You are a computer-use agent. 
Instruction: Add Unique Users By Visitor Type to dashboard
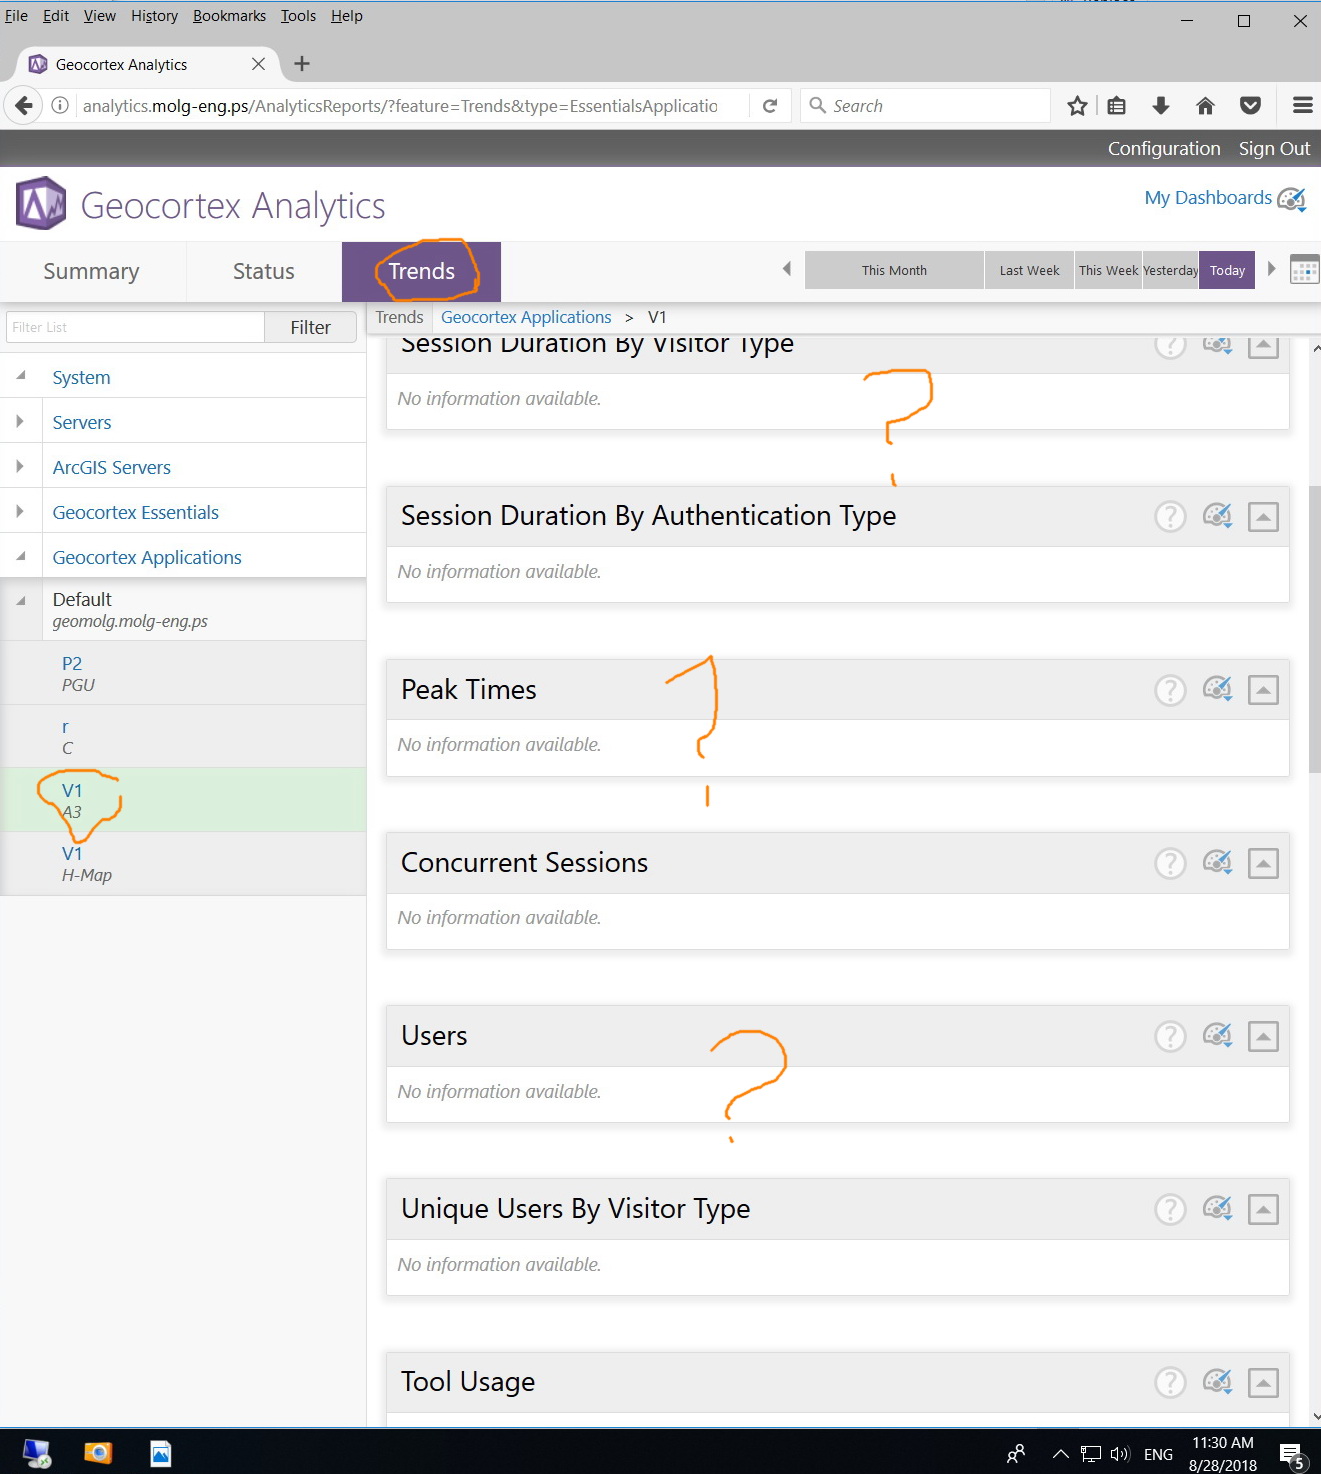1217,1208
